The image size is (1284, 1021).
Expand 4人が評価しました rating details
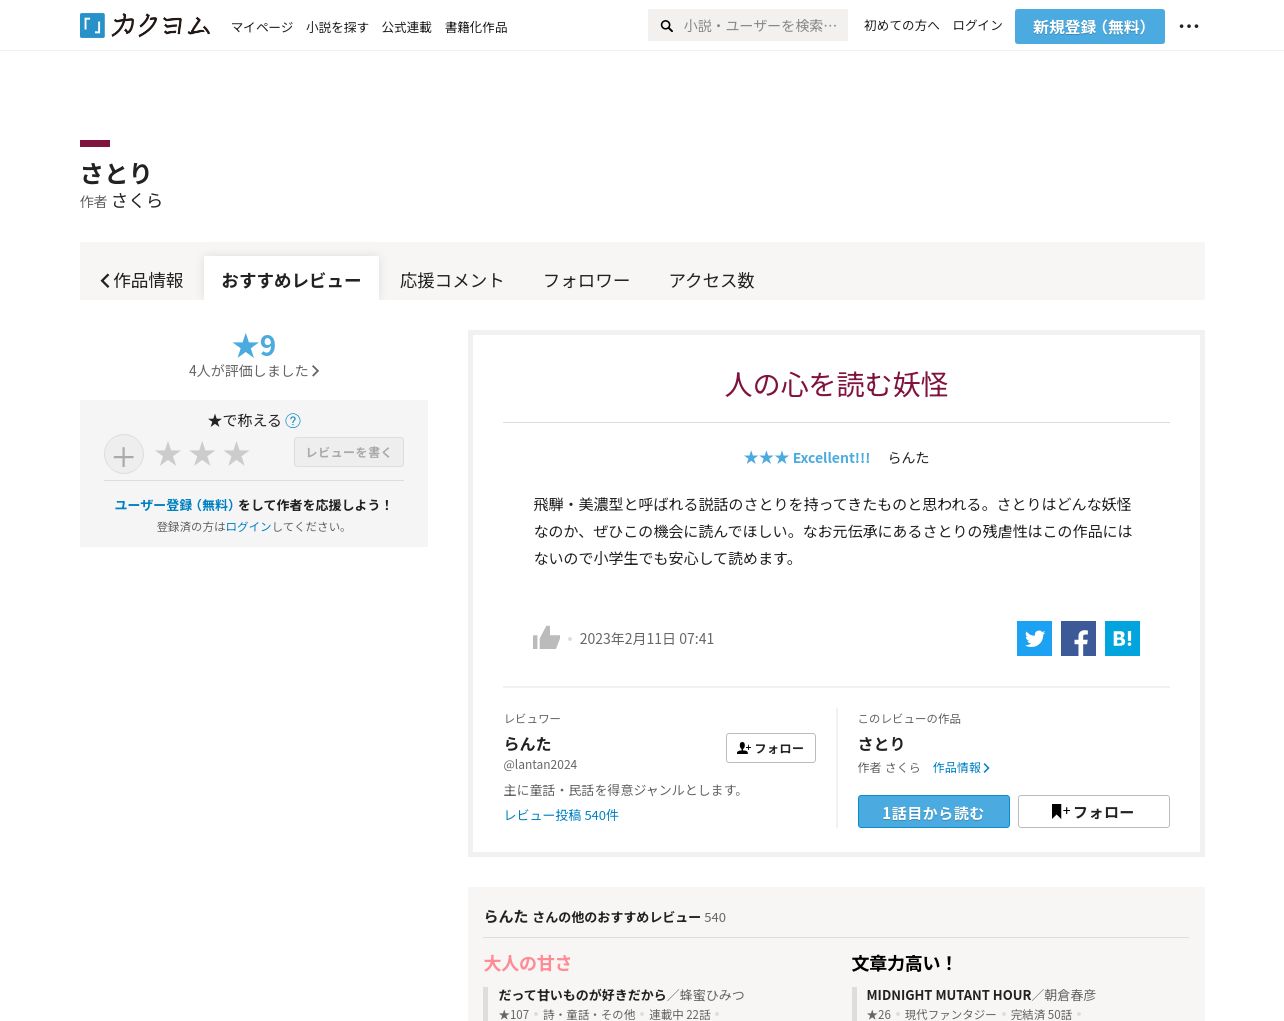254,371
